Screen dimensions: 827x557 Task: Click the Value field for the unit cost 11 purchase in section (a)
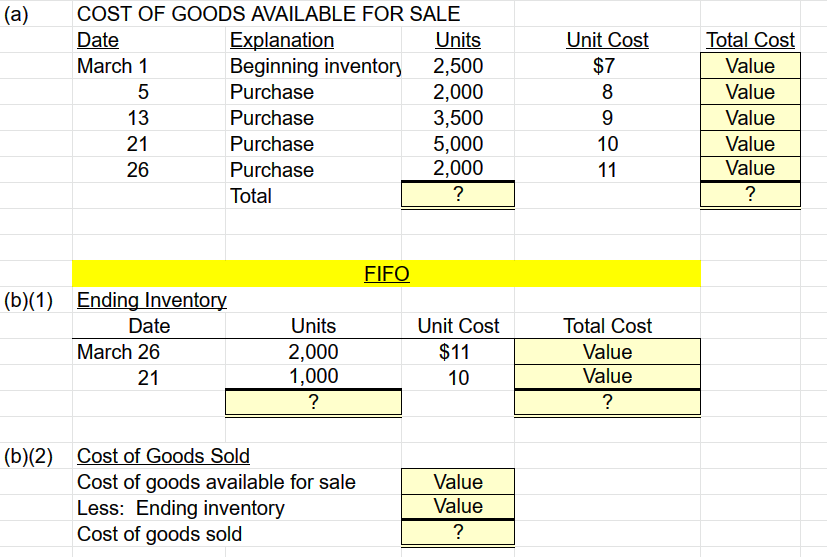click(x=750, y=169)
